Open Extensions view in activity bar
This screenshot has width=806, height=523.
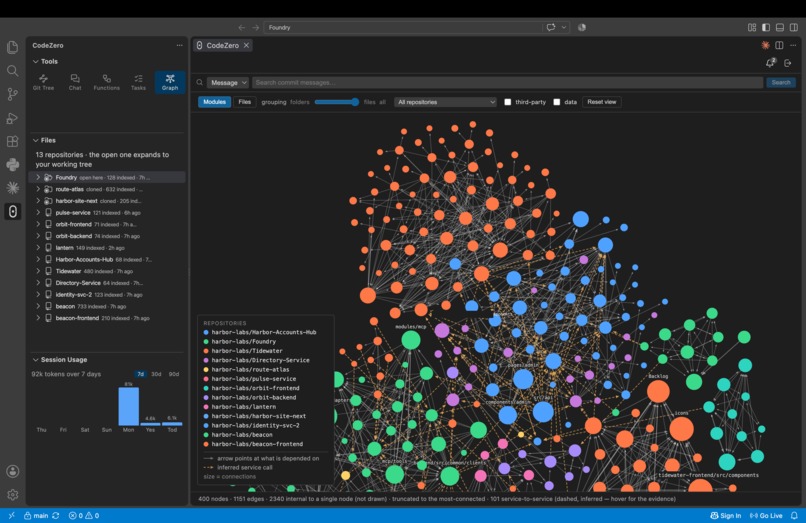click(x=12, y=141)
